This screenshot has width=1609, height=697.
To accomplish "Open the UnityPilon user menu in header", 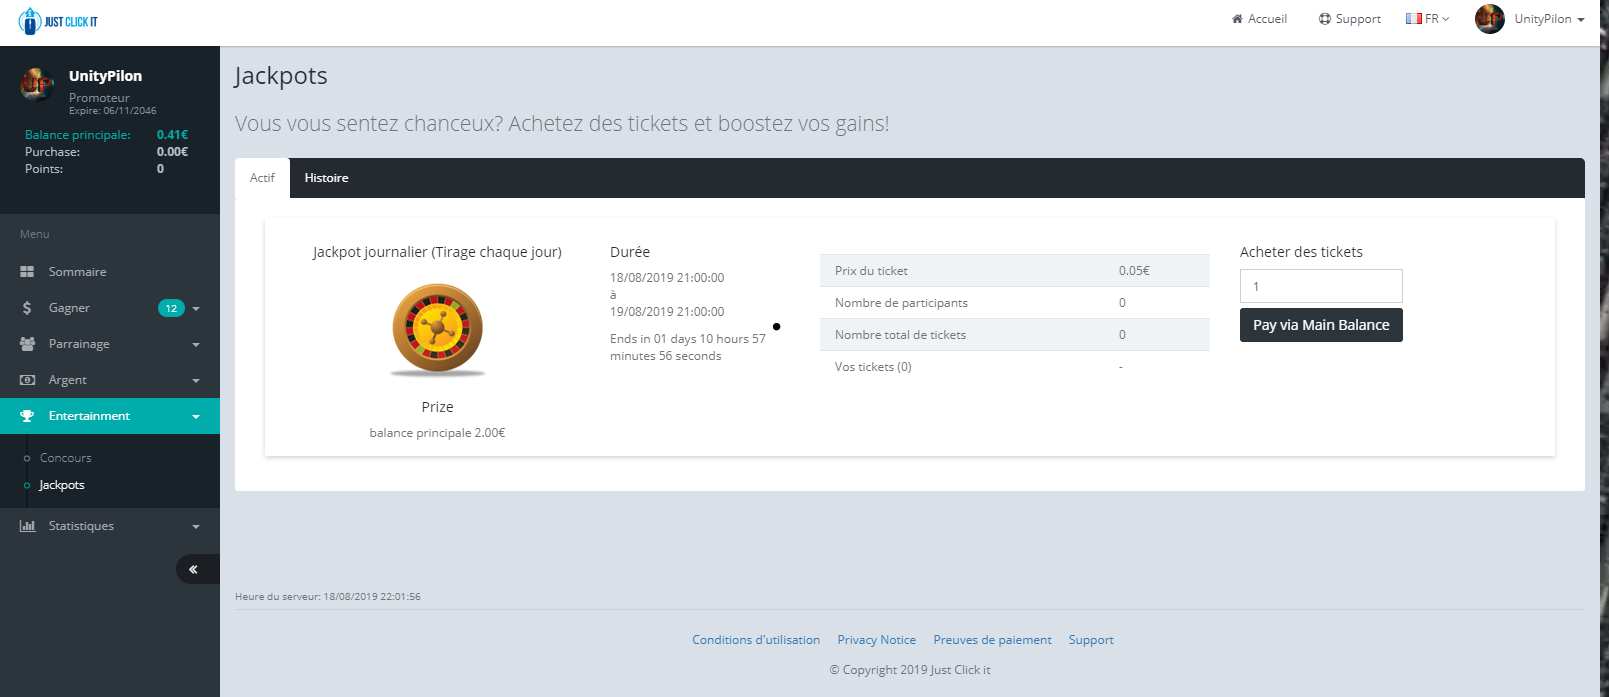I will [x=1530, y=19].
